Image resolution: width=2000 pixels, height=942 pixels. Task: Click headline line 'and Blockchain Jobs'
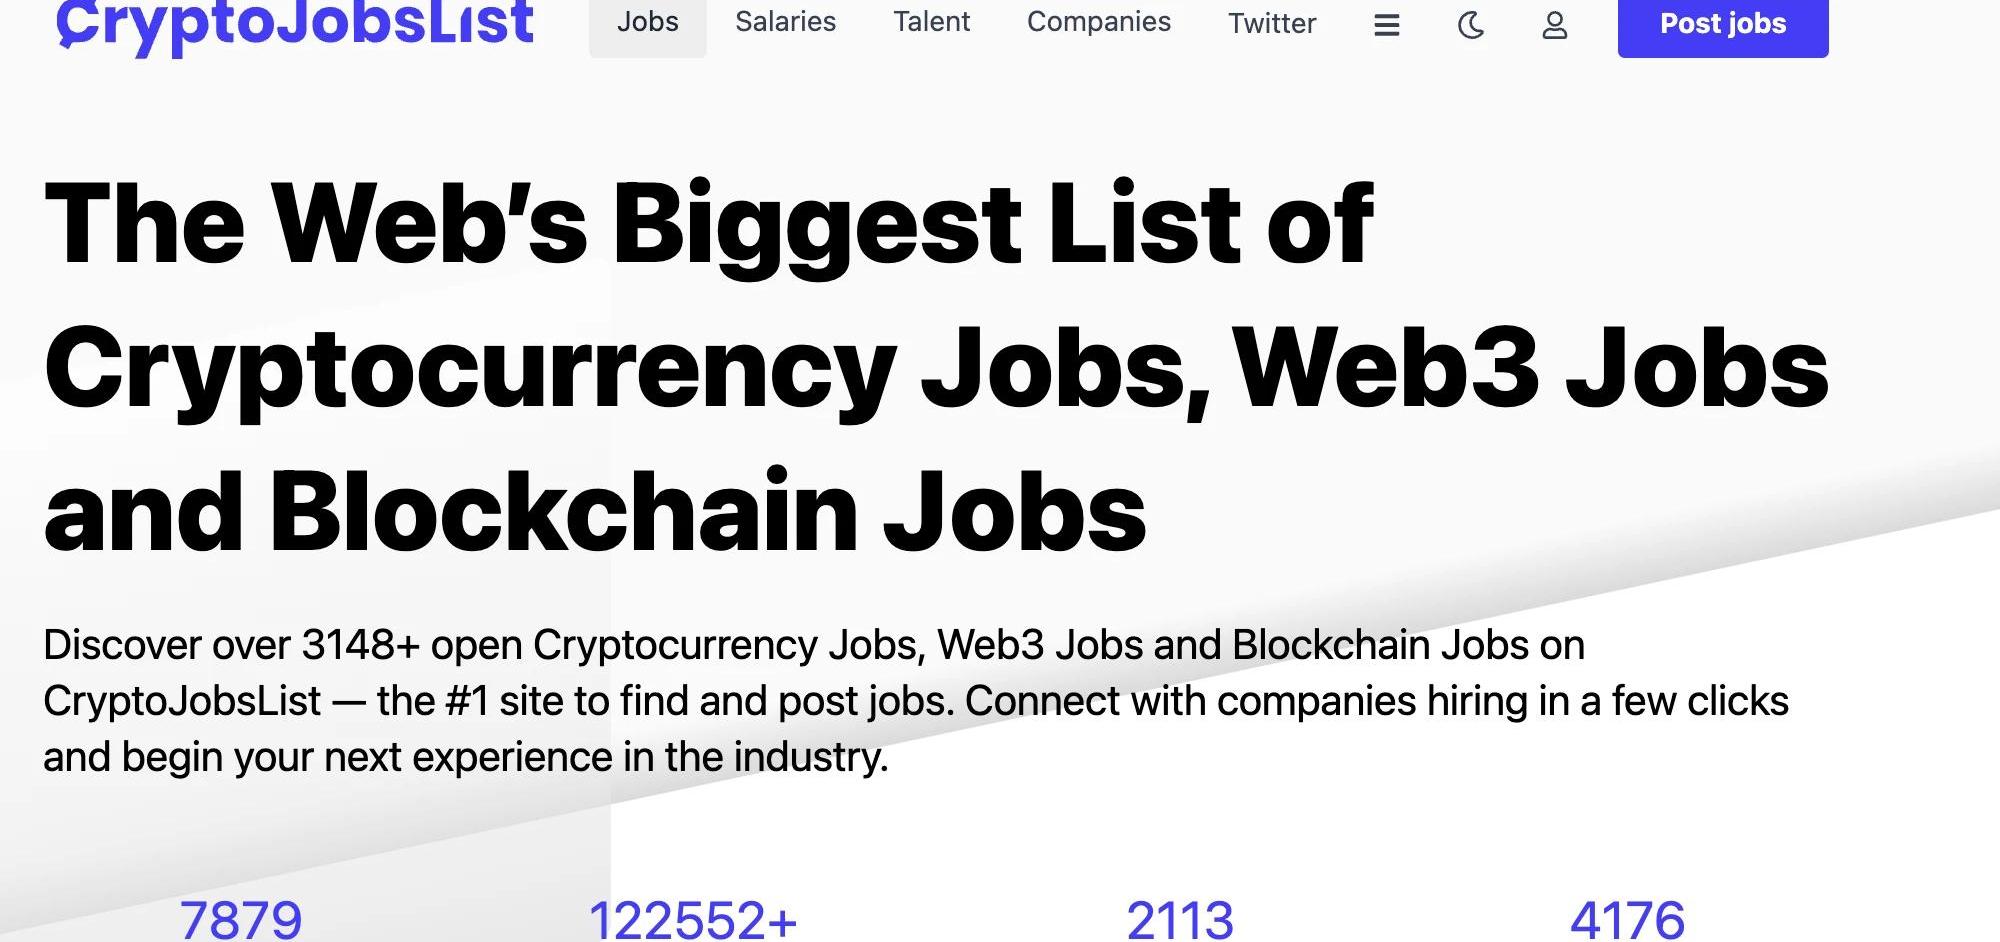595,512
